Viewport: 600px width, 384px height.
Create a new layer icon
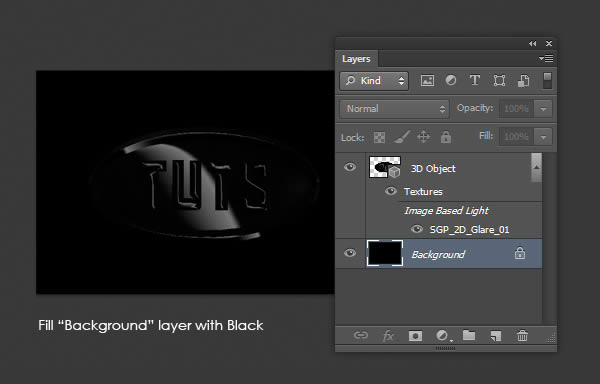pos(496,336)
